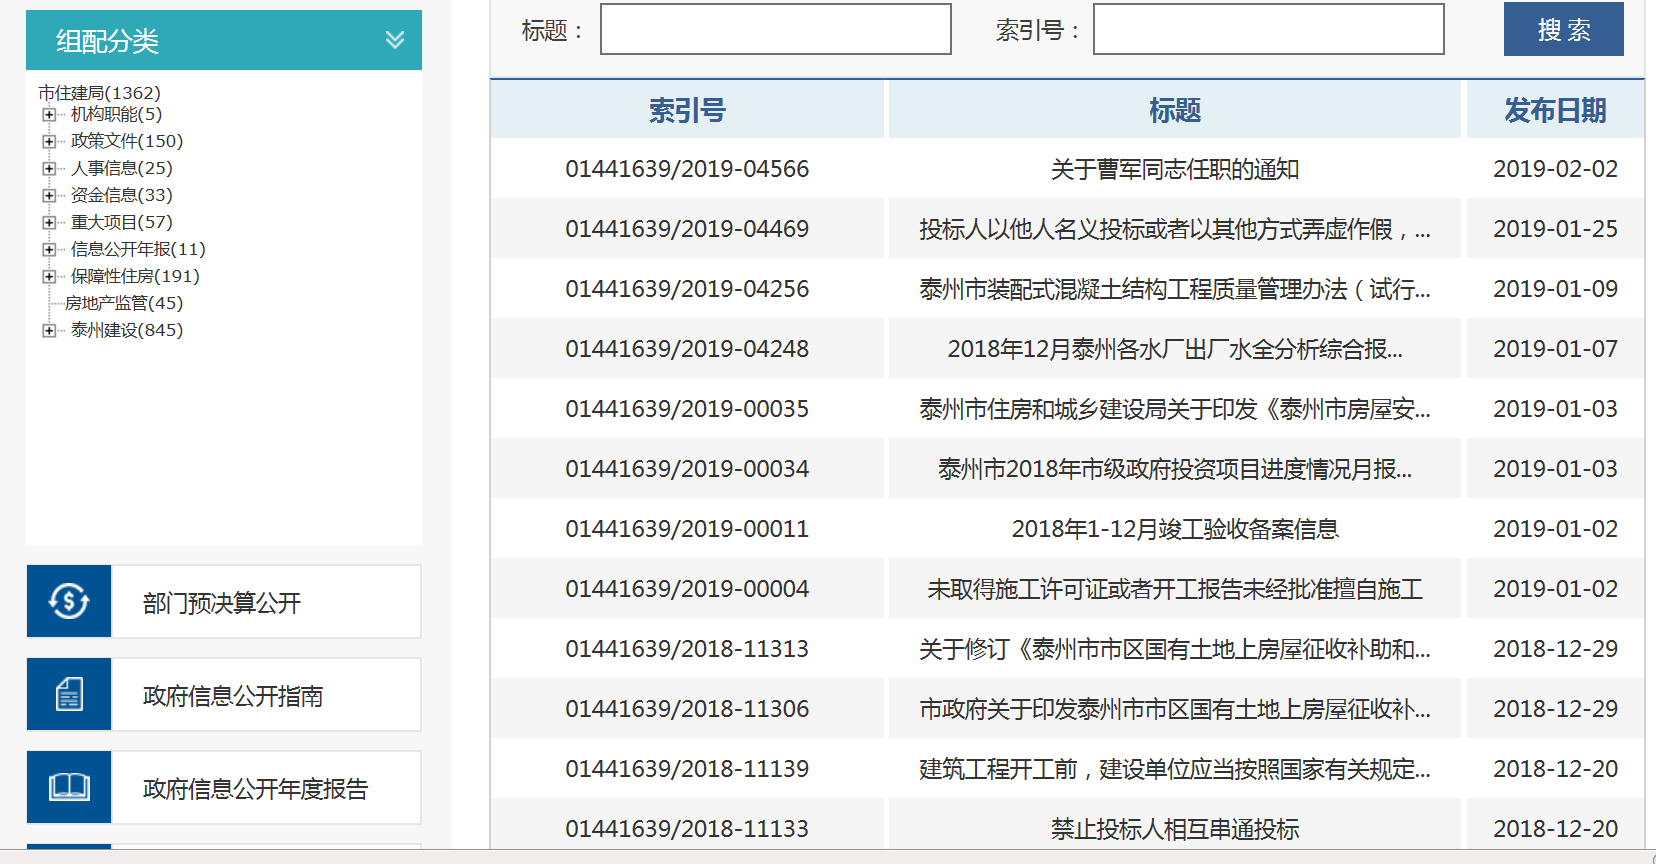Click the budget disclosure dollar icon

coord(69,601)
